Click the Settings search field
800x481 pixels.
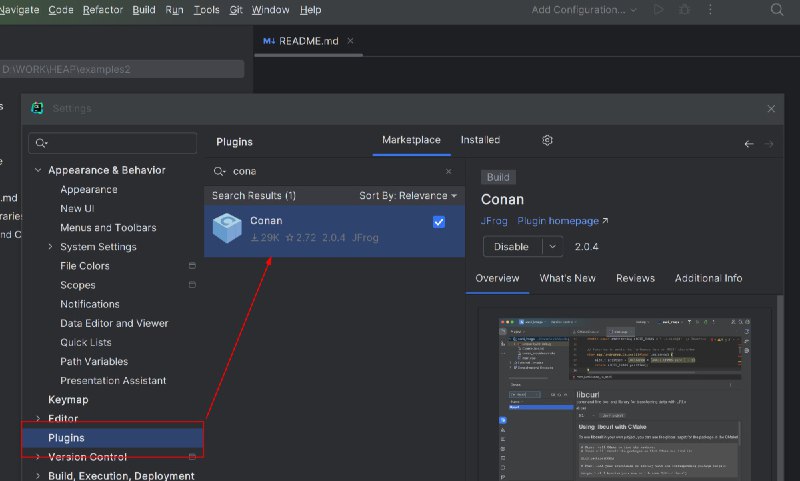coord(112,143)
